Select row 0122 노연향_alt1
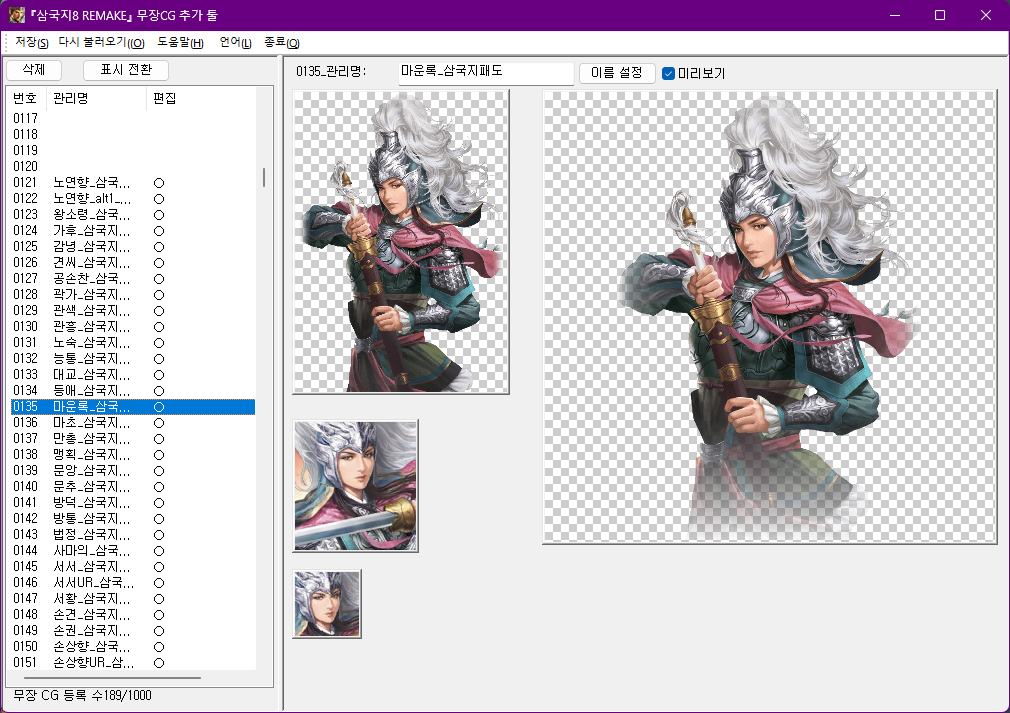This screenshot has width=1010, height=713. tap(133, 198)
